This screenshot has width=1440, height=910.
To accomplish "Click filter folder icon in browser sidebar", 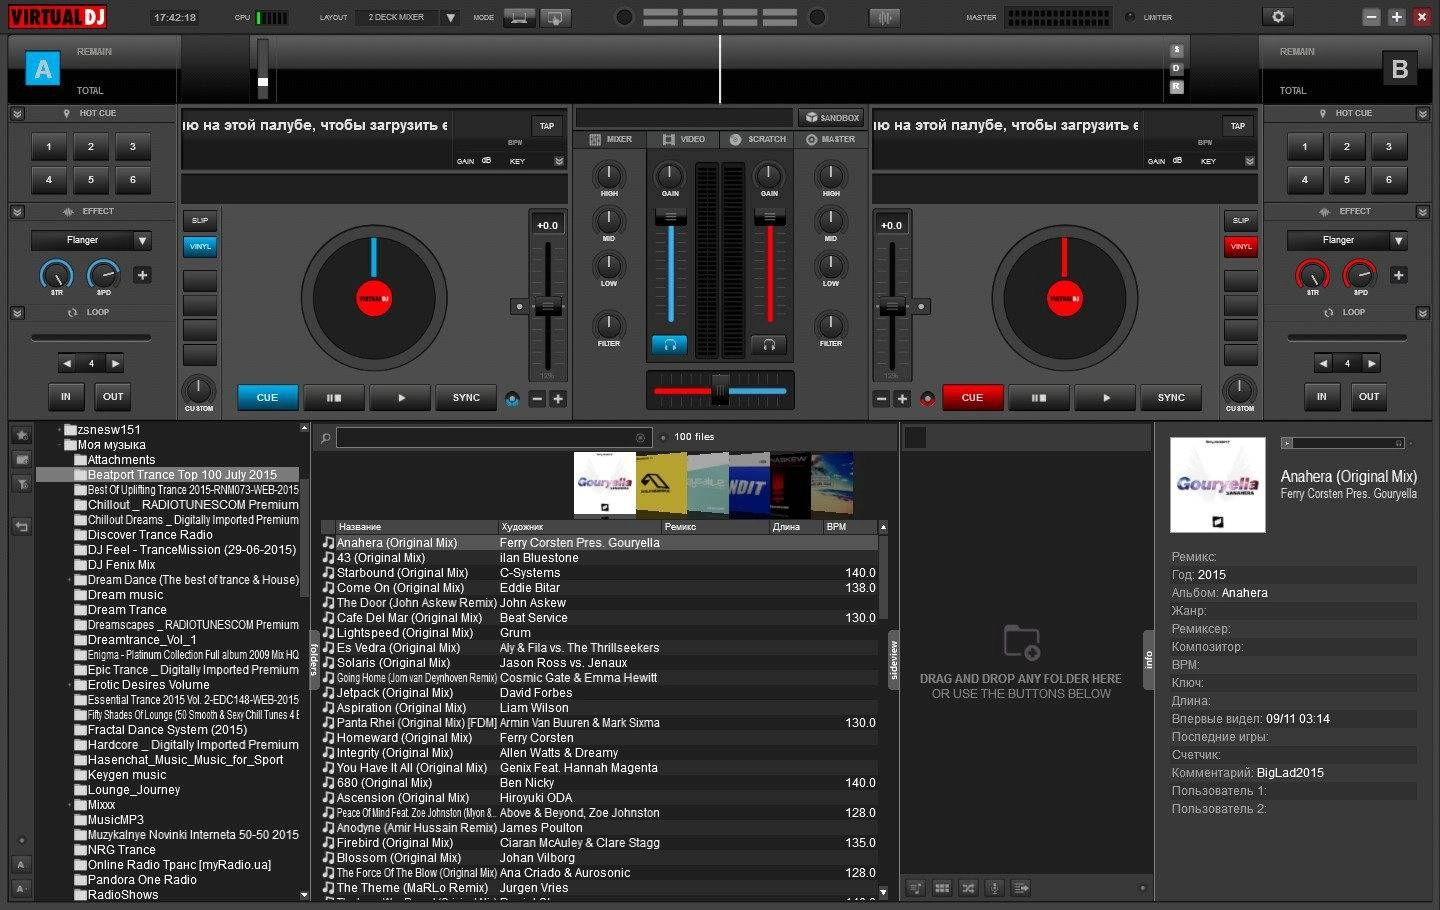I will 21,484.
